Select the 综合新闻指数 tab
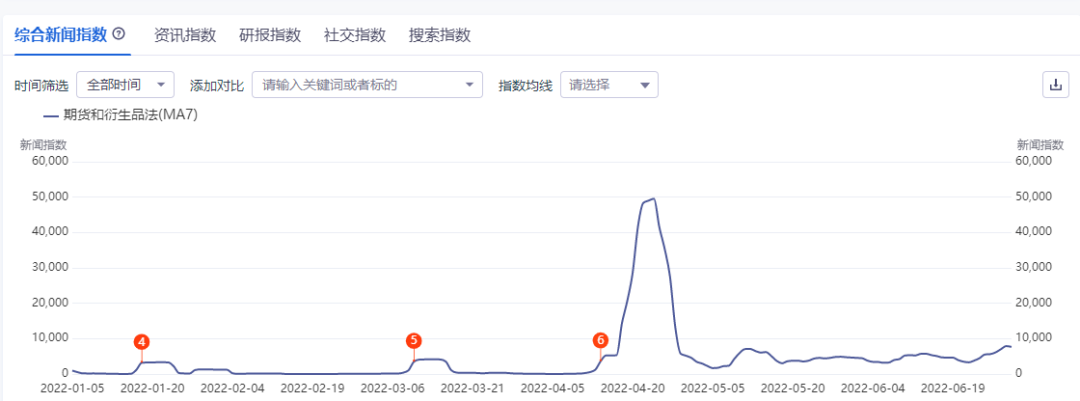The height and width of the screenshot is (401, 1080). [60, 35]
